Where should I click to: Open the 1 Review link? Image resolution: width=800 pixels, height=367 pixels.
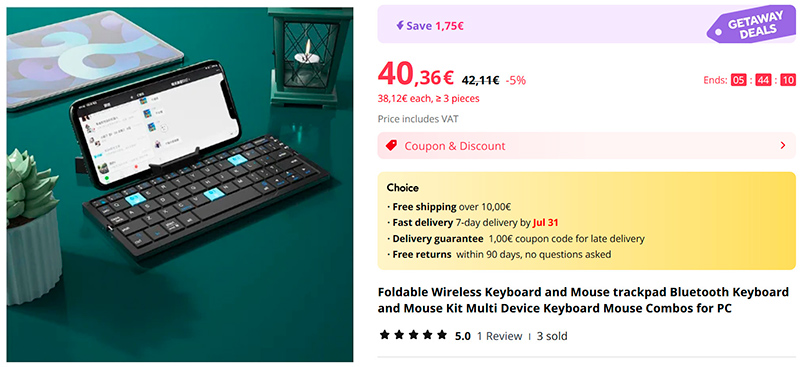click(x=499, y=336)
